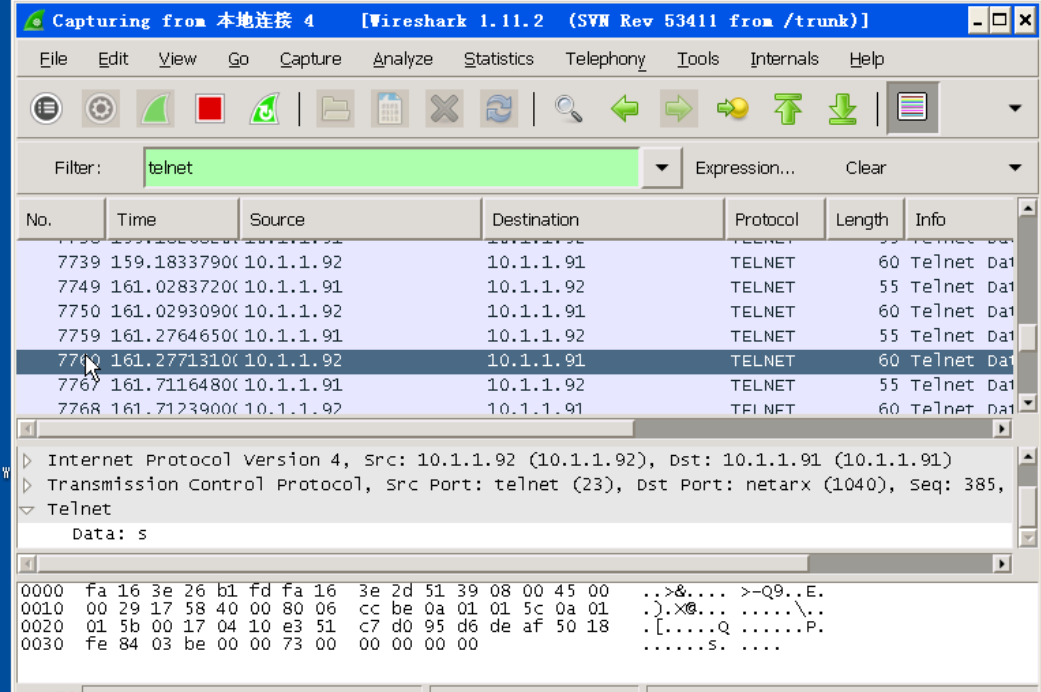This screenshot has width=1041, height=692.
Task: Click the start capture shark fin icon
Action: tap(155, 108)
